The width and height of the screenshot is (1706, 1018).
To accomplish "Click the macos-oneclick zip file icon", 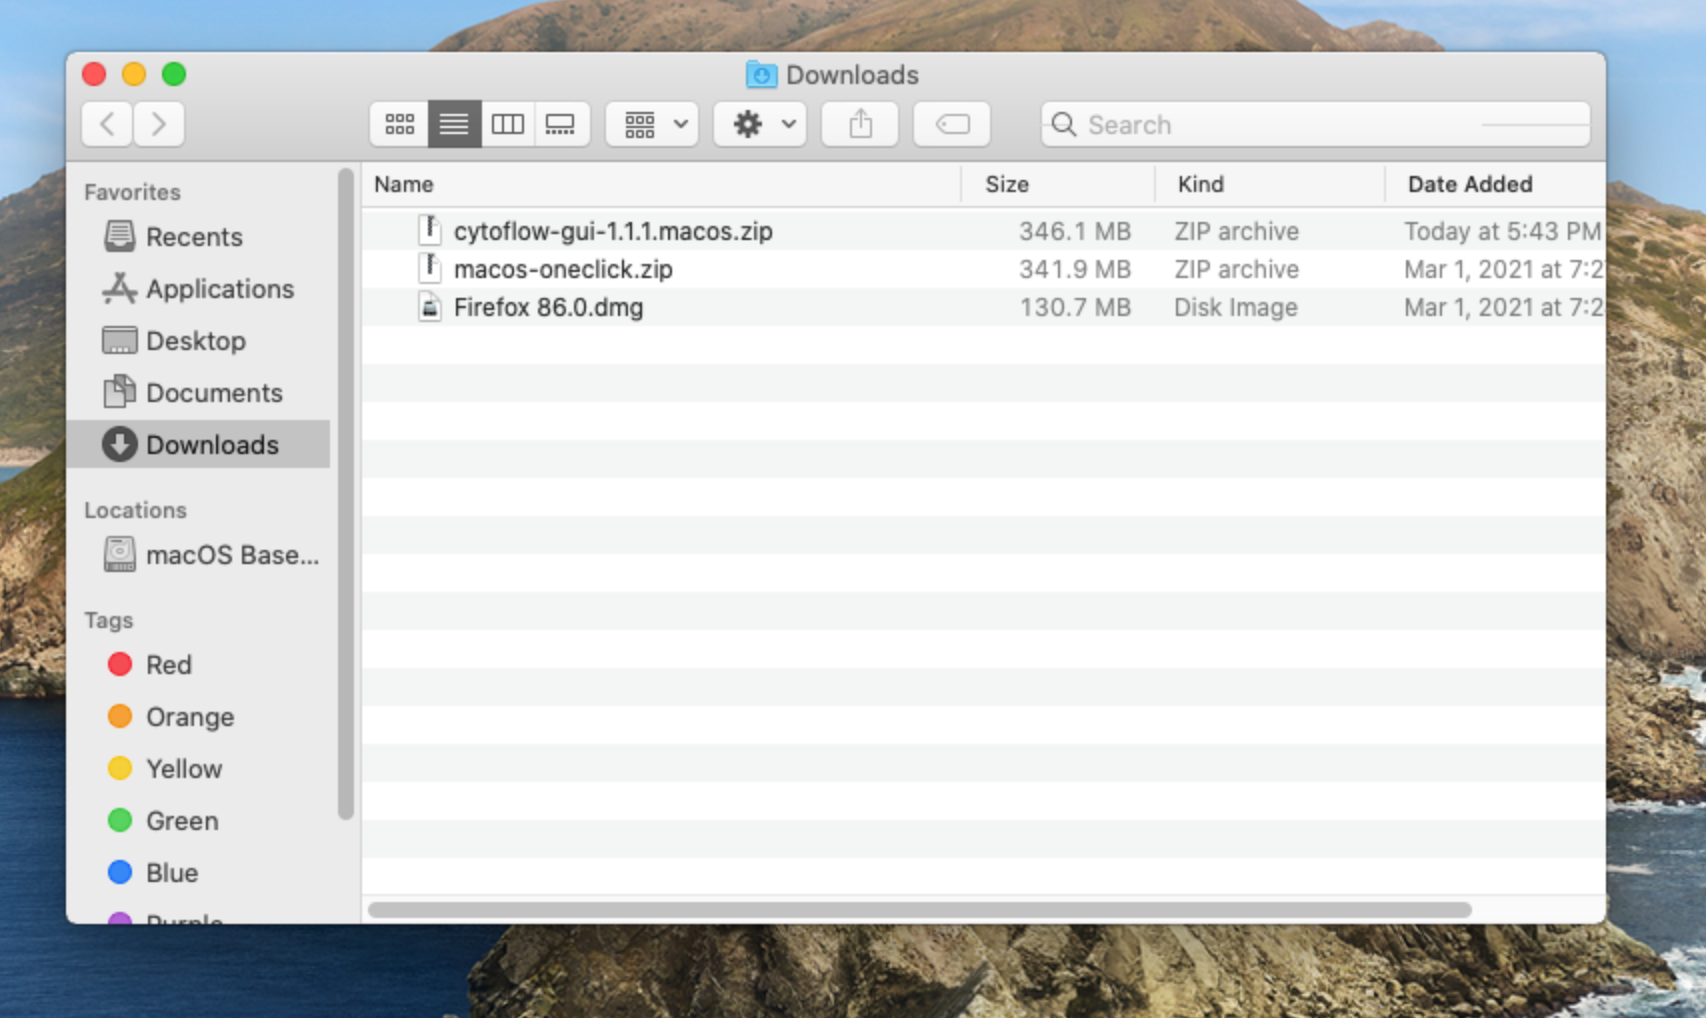I will 429,268.
